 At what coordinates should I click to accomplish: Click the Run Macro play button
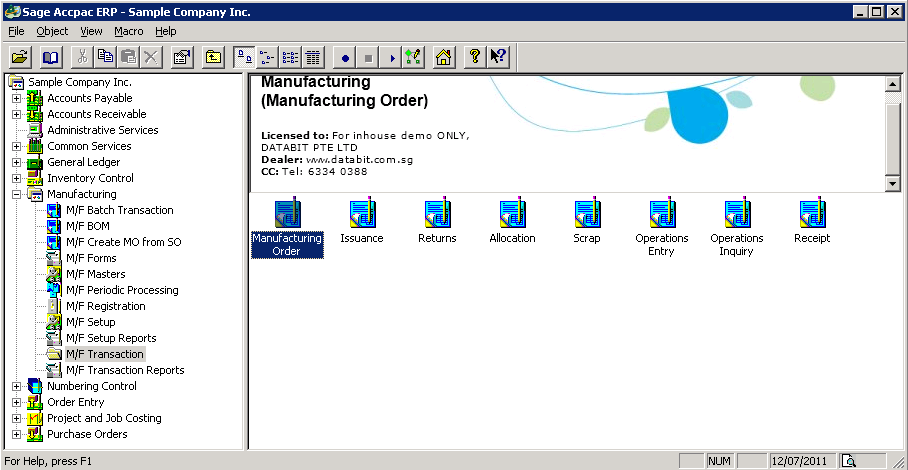point(391,57)
